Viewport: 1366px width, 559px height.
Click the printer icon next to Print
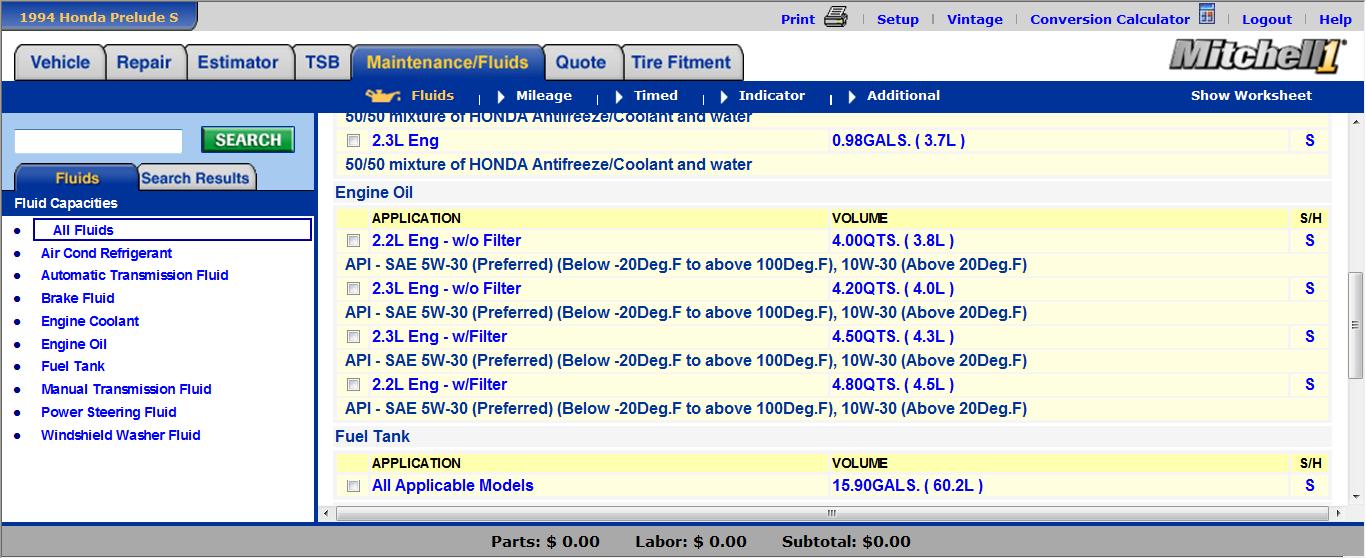[x=836, y=17]
